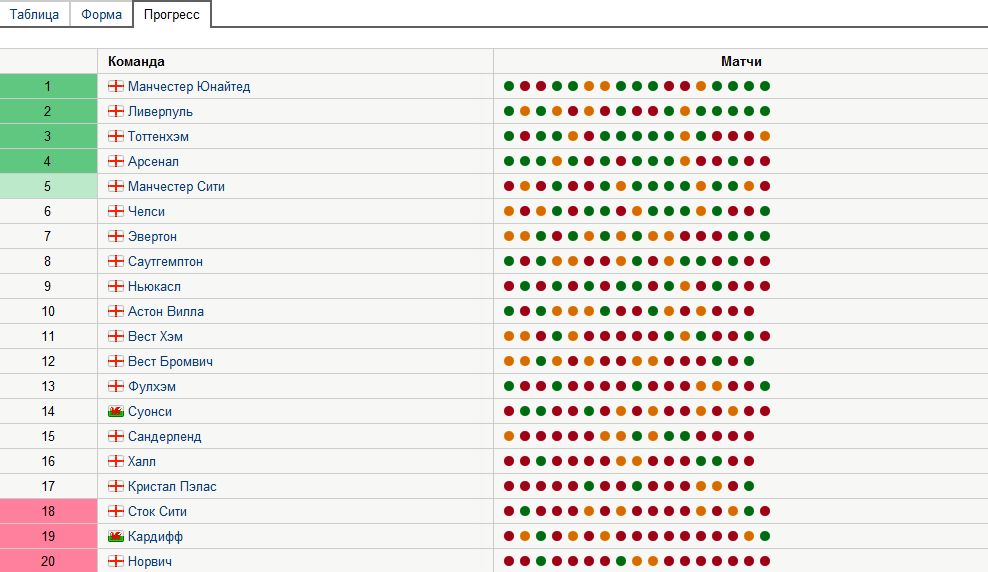Image resolution: width=988 pixels, height=572 pixels.
Task: Select the Кристал Пэлас team link
Action: coord(172,486)
